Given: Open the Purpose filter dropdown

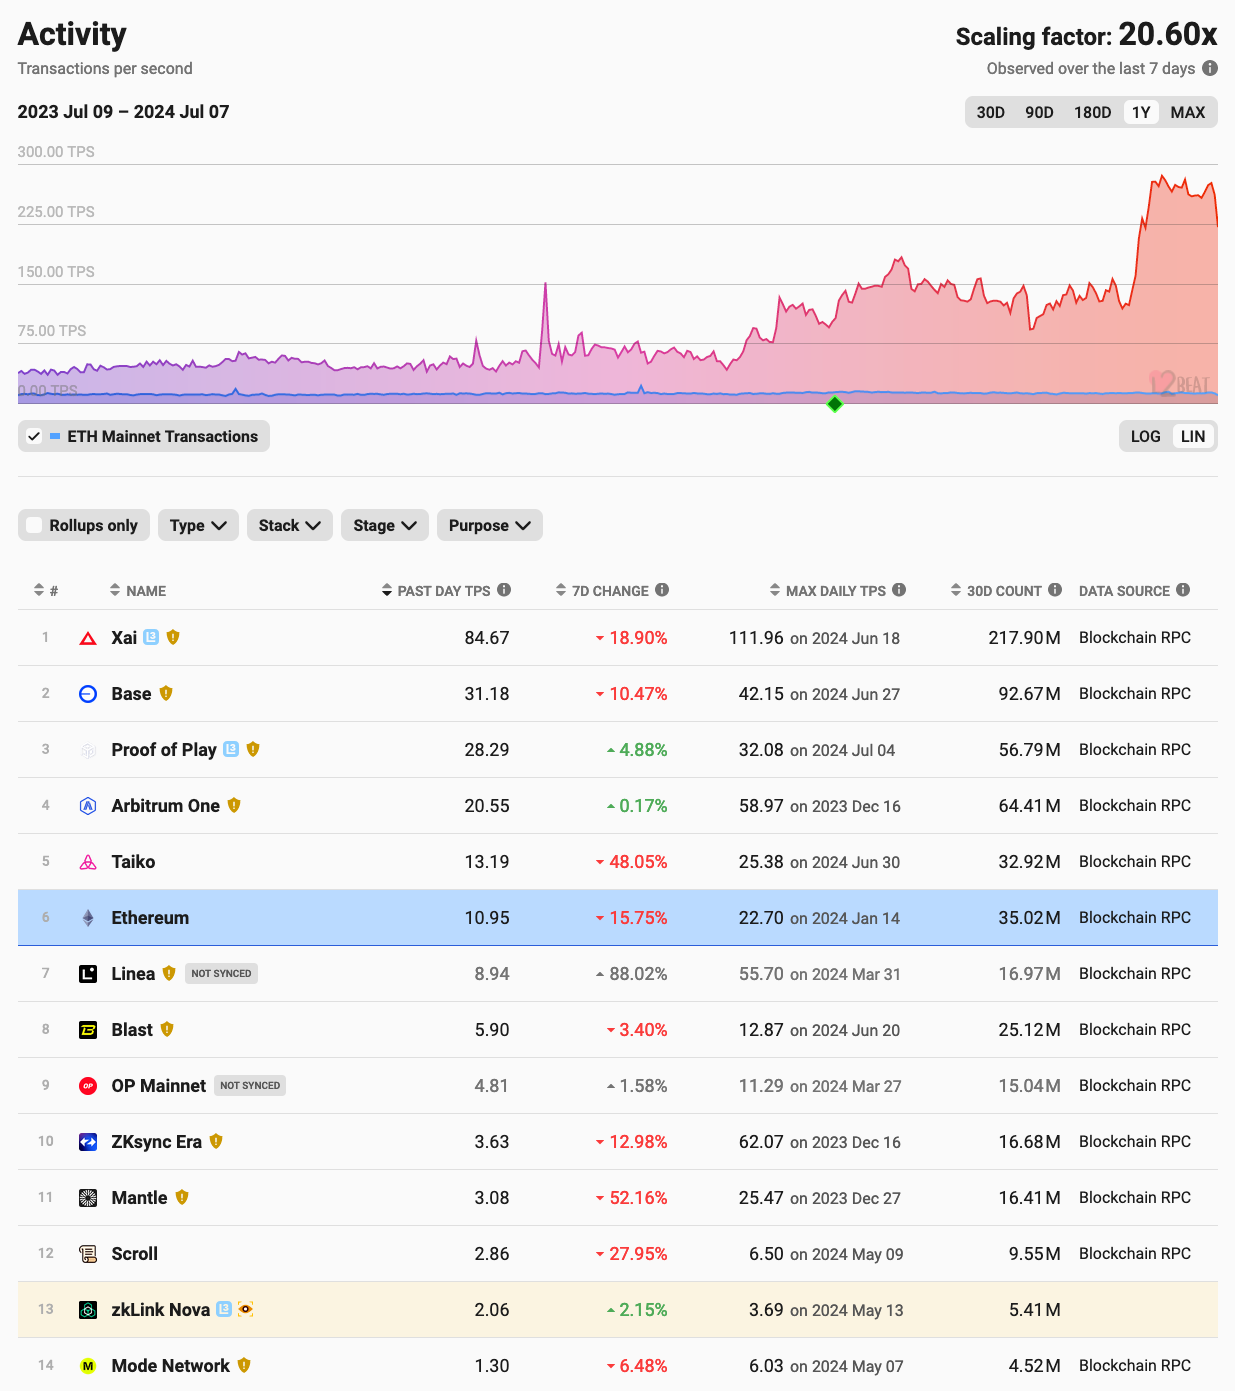Looking at the screenshot, I should click(x=490, y=525).
